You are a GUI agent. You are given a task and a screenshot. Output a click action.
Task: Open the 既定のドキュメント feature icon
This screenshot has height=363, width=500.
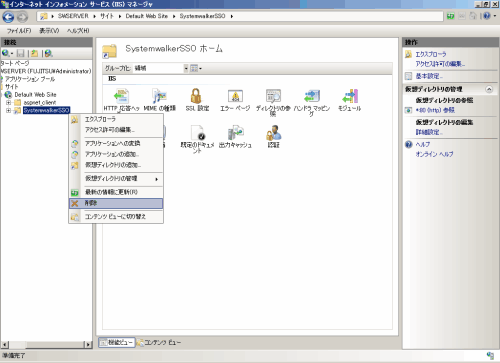(197, 133)
